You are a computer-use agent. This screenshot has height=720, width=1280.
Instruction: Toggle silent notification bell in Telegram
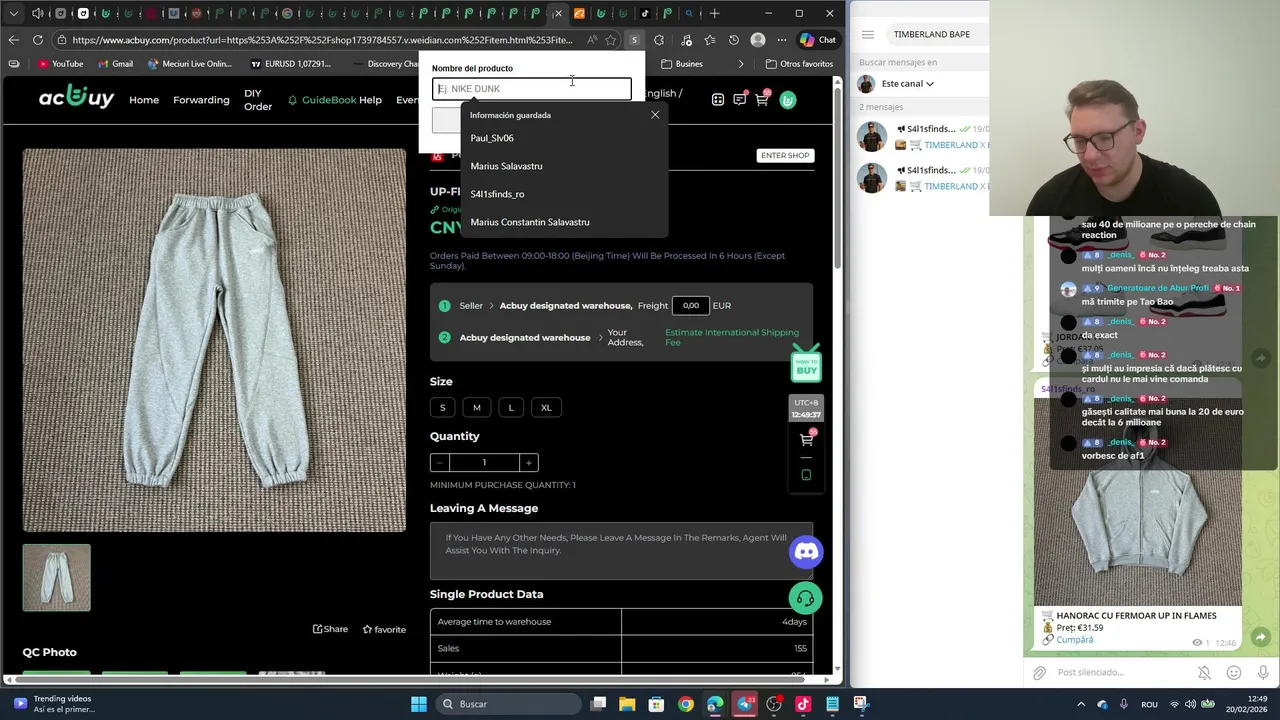[1204, 673]
